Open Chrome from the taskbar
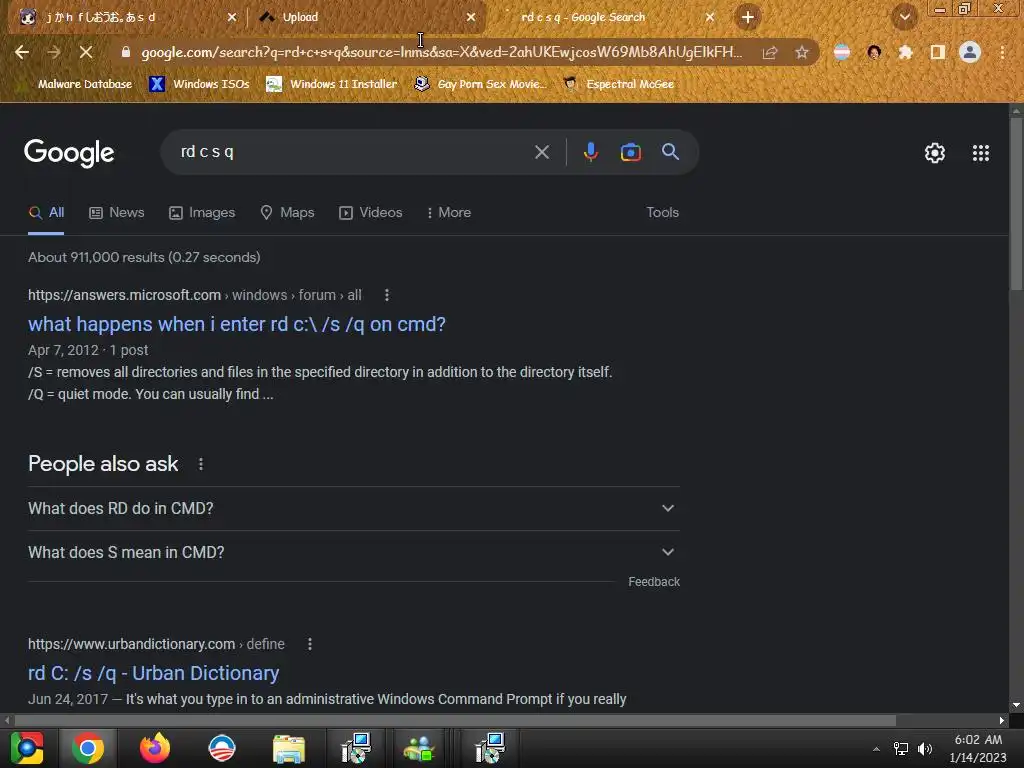This screenshot has height=768, width=1024. click(x=88, y=748)
